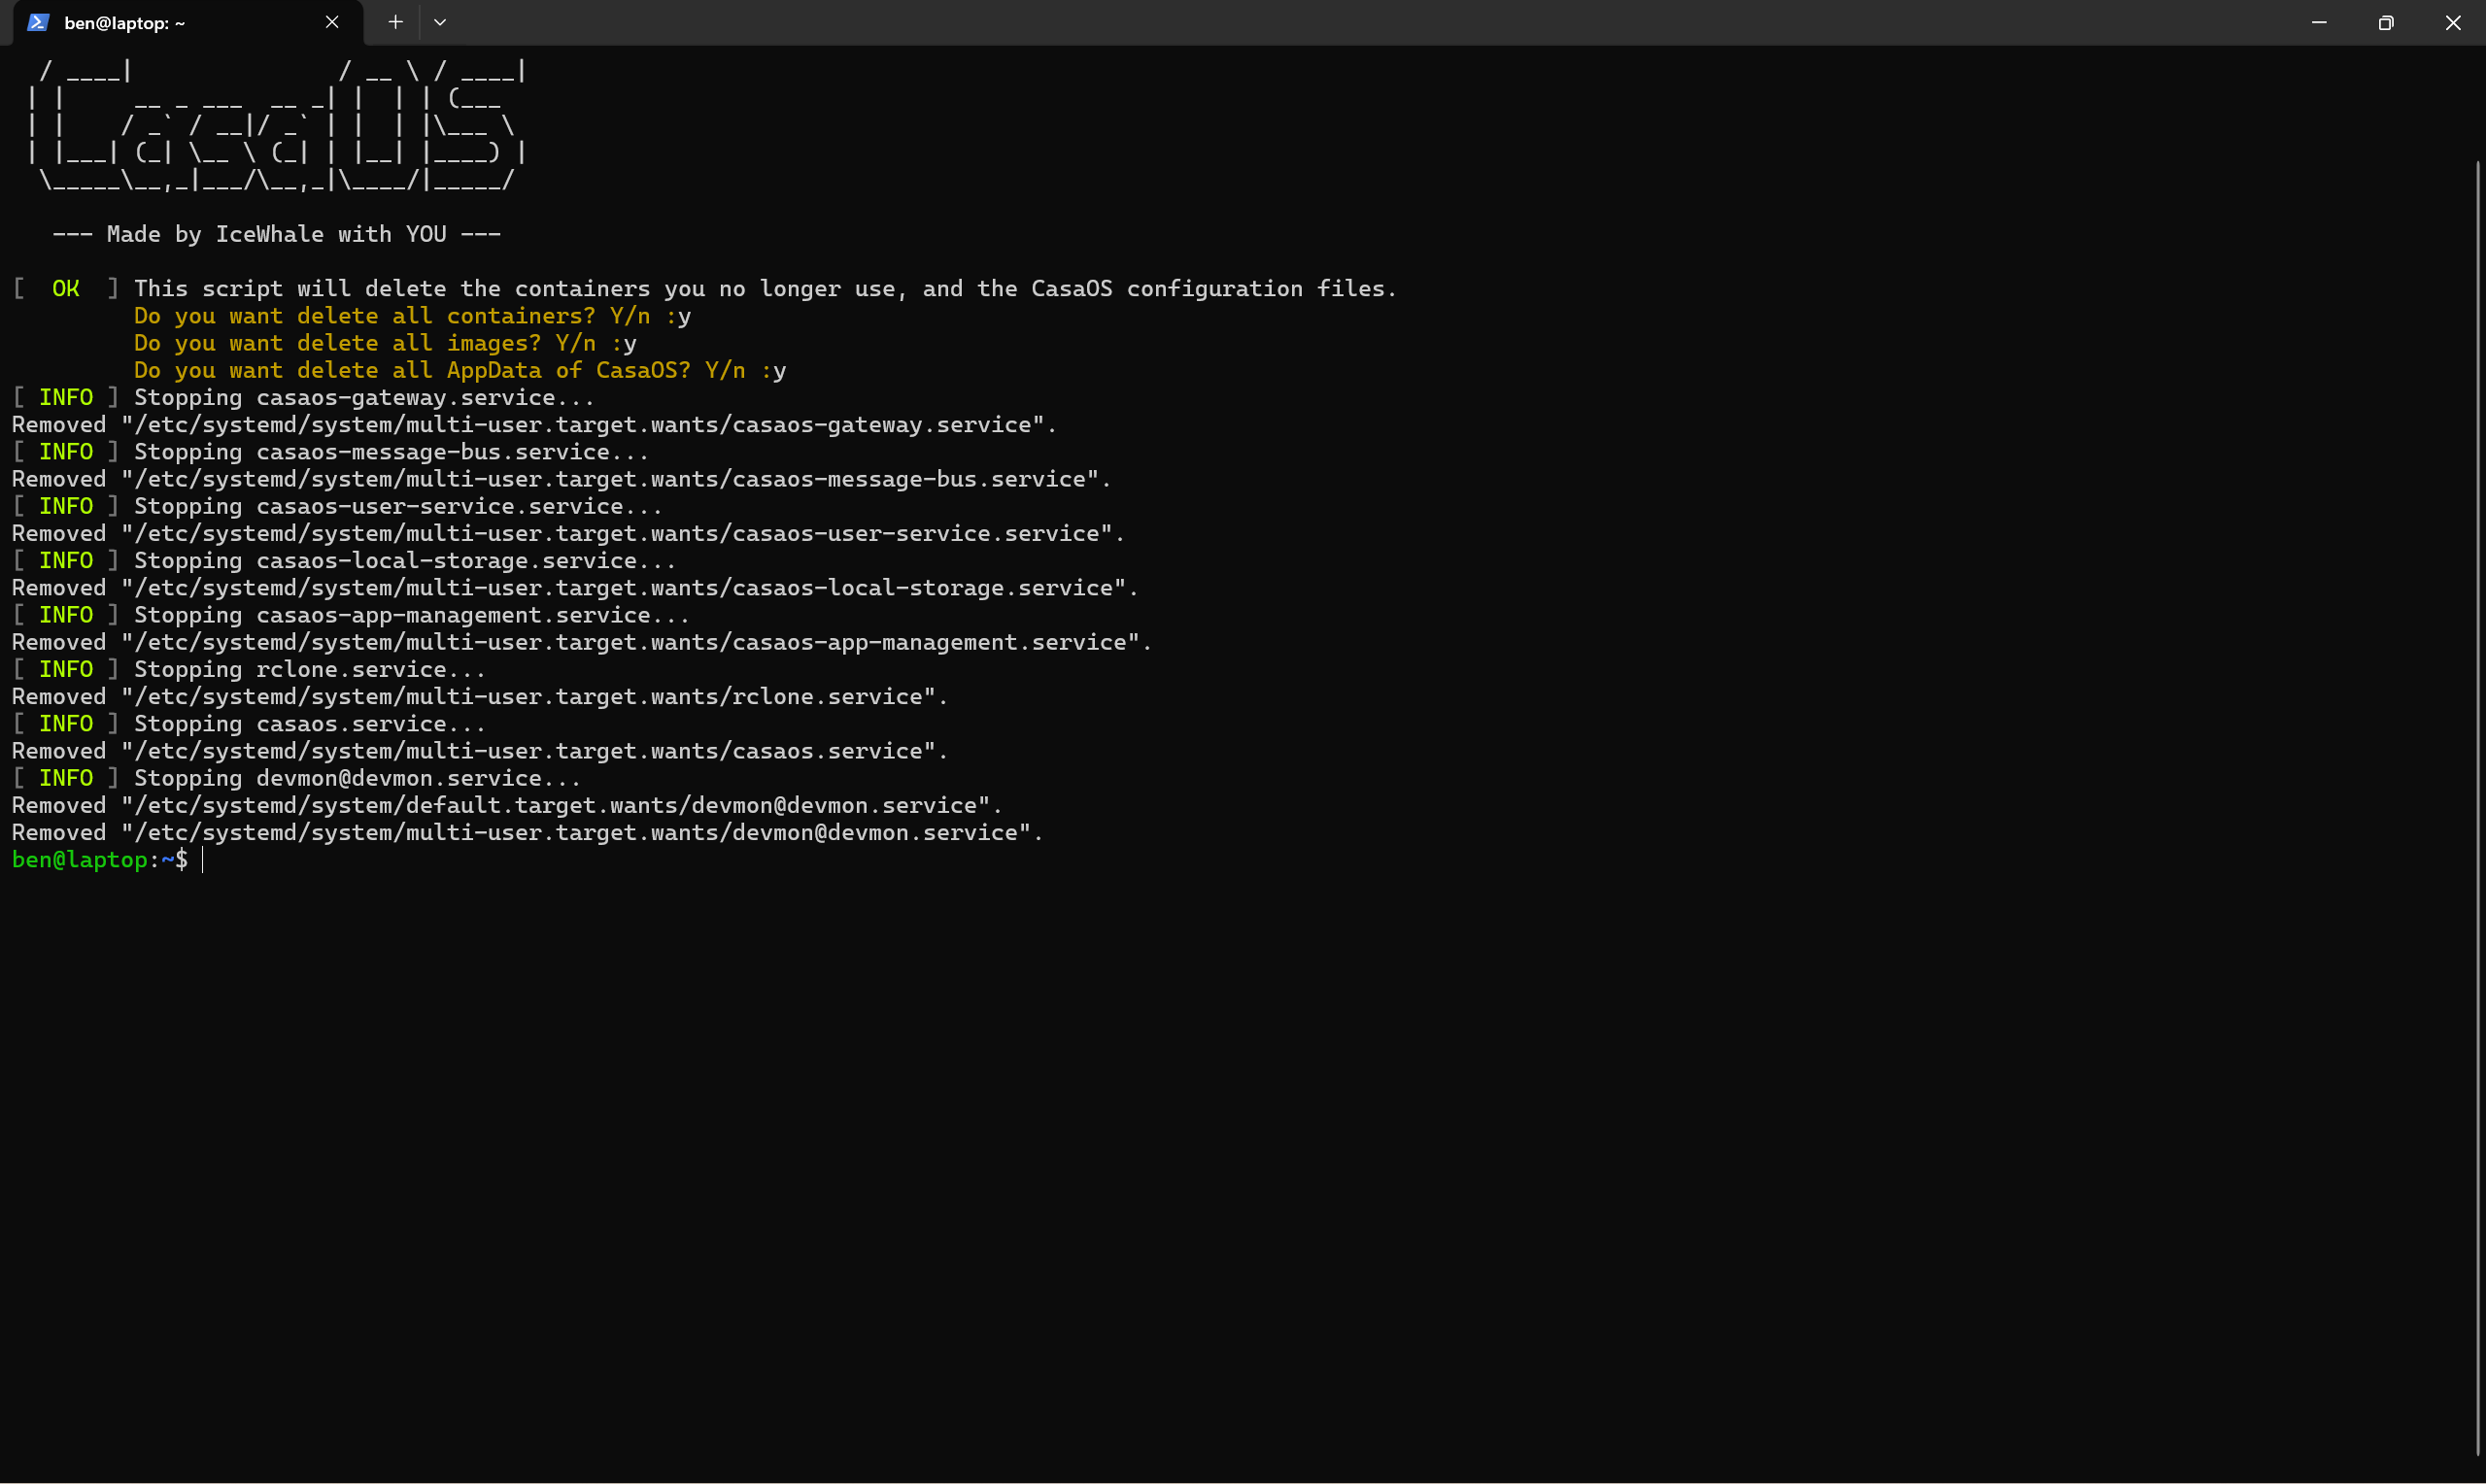This screenshot has height=1484, width=2486.
Task: Click the green ben@laptop:~$ prompt
Action: coord(99,860)
